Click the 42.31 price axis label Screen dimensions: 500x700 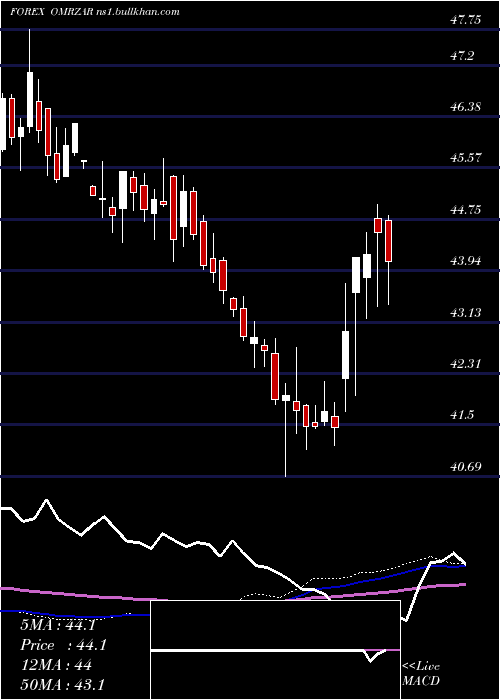(x=466, y=363)
